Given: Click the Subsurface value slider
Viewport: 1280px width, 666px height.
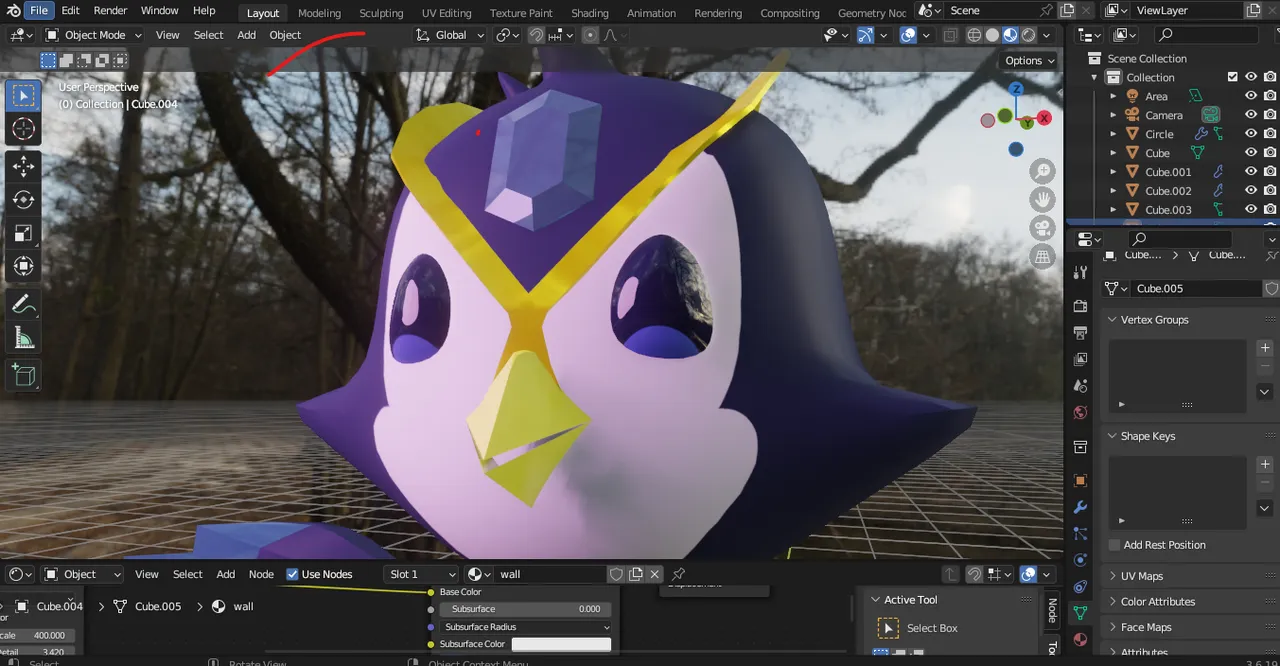Looking at the screenshot, I should [x=525, y=609].
